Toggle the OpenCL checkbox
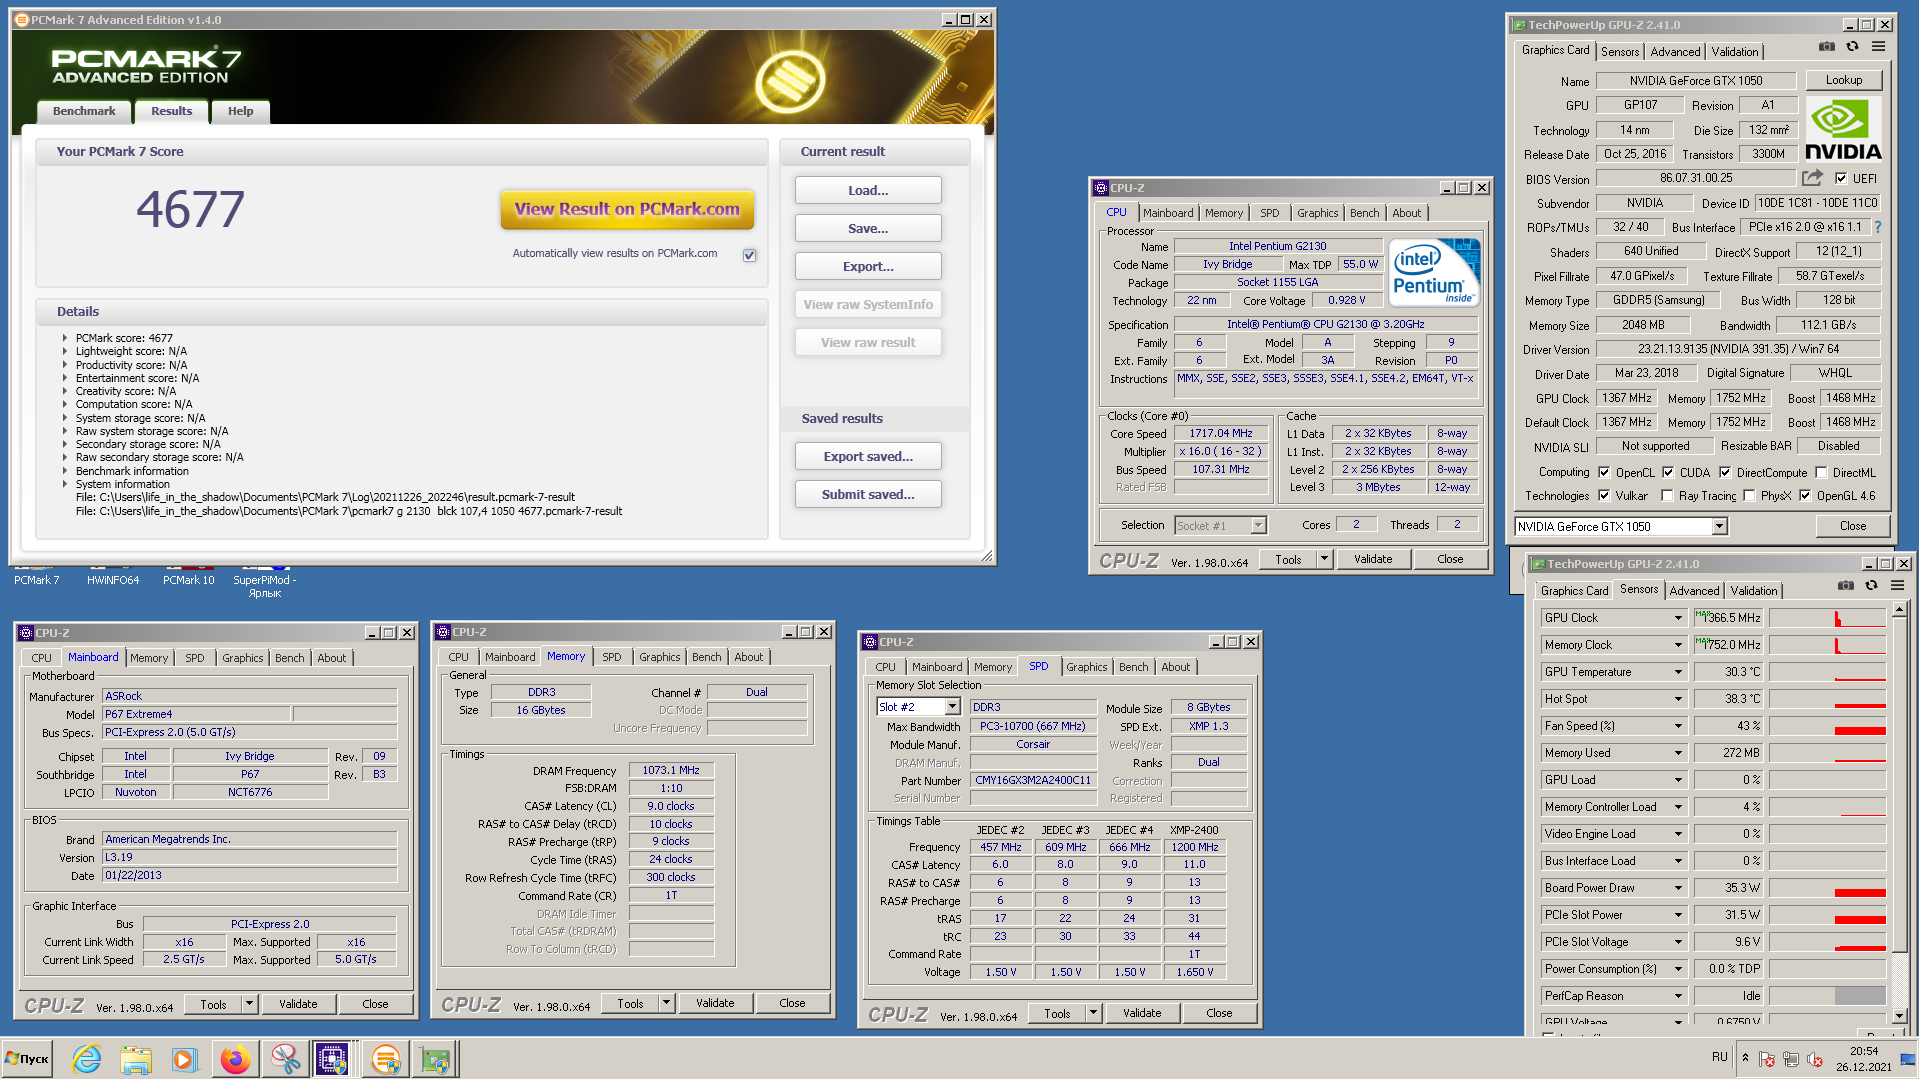Viewport: 1919px width, 1079px height. pos(1604,472)
